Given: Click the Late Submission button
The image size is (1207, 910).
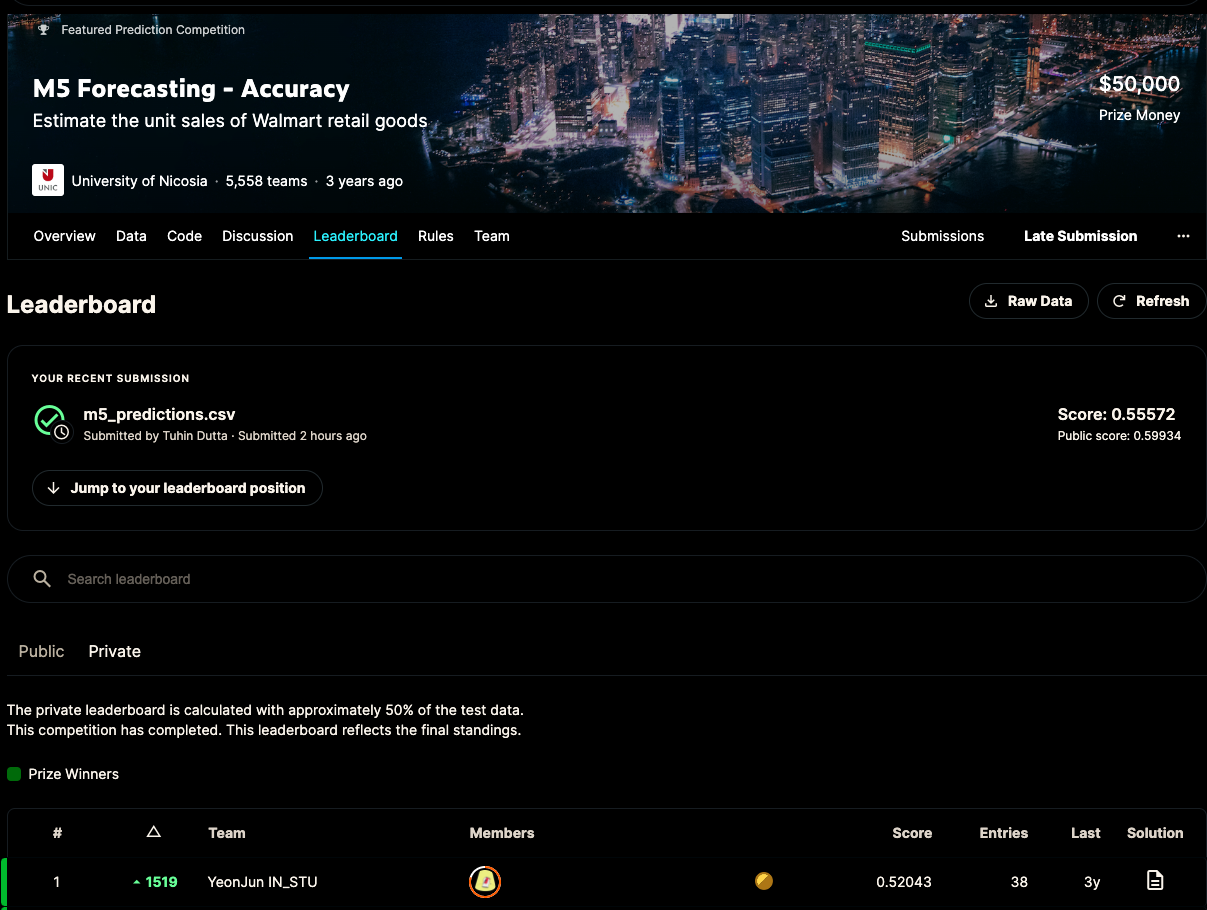Looking at the screenshot, I should coord(1080,236).
